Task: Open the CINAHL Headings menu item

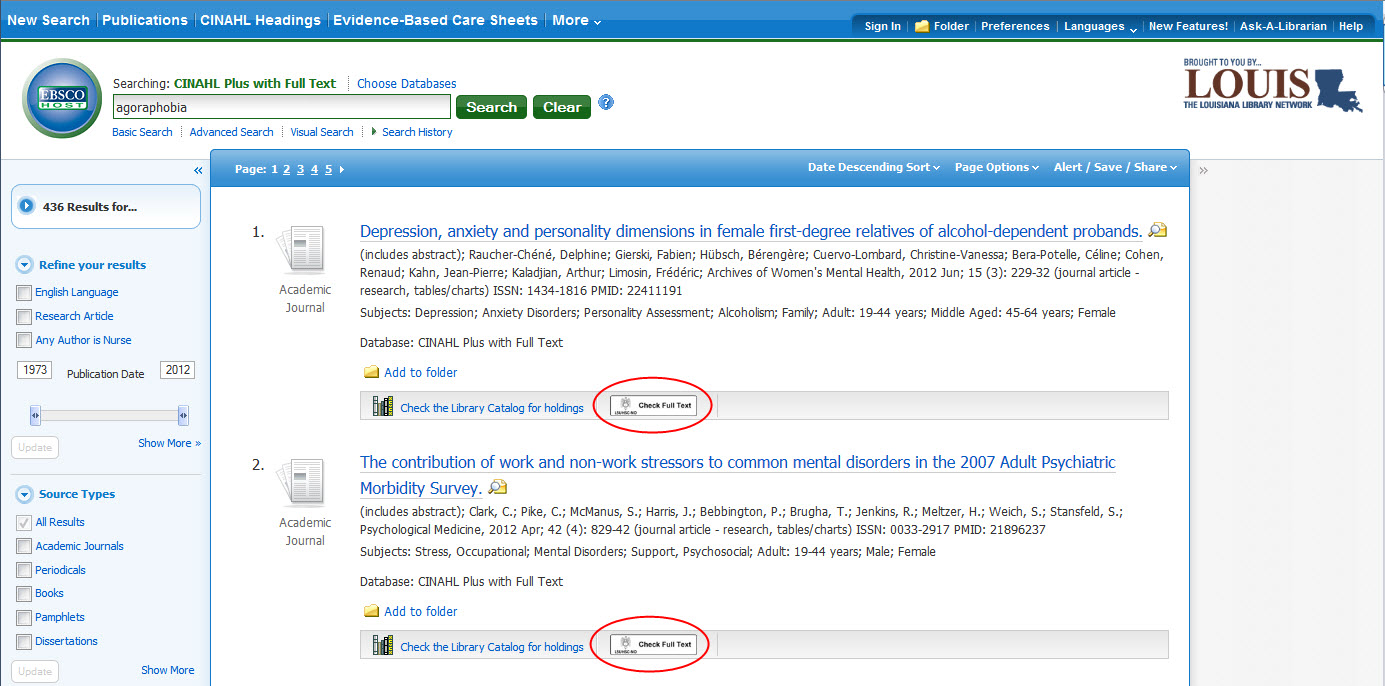Action: [x=260, y=19]
